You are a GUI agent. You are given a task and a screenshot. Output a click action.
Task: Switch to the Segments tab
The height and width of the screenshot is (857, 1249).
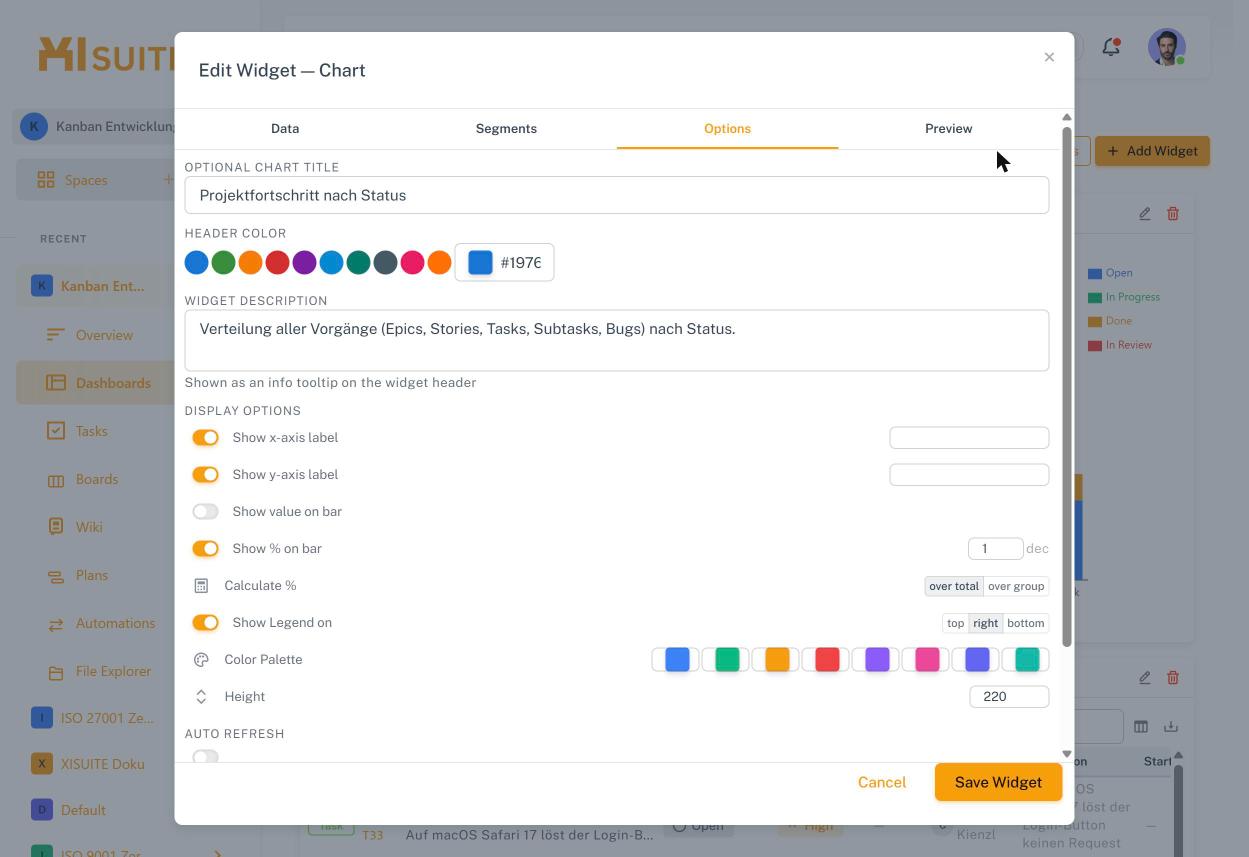point(506,128)
